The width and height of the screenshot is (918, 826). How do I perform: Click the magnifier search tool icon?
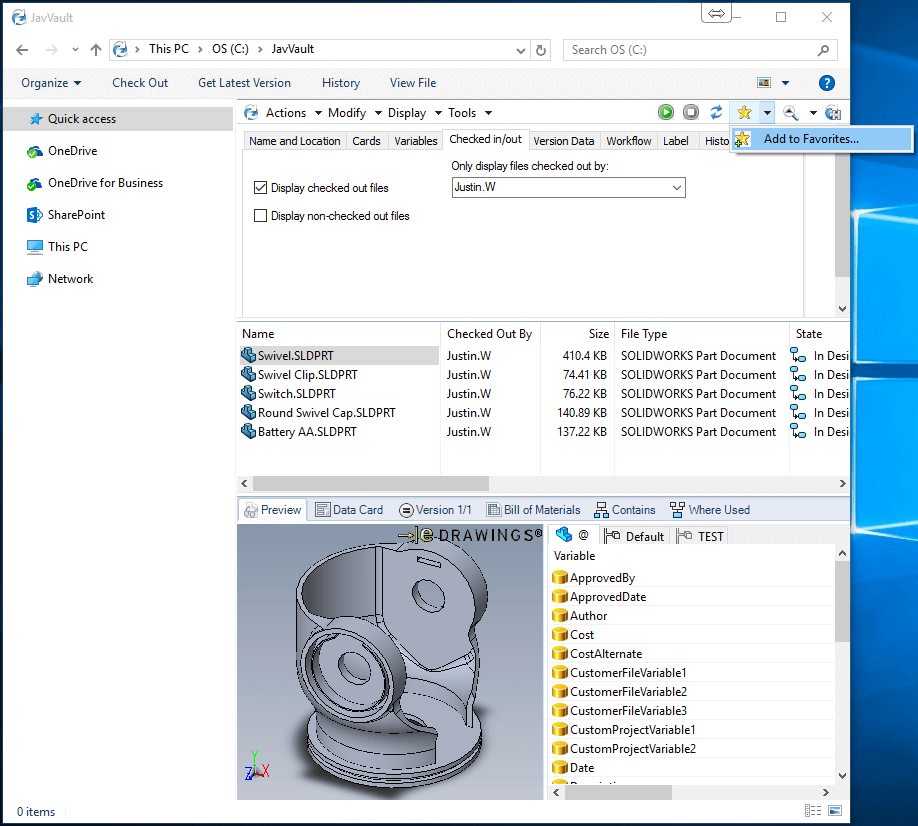790,112
